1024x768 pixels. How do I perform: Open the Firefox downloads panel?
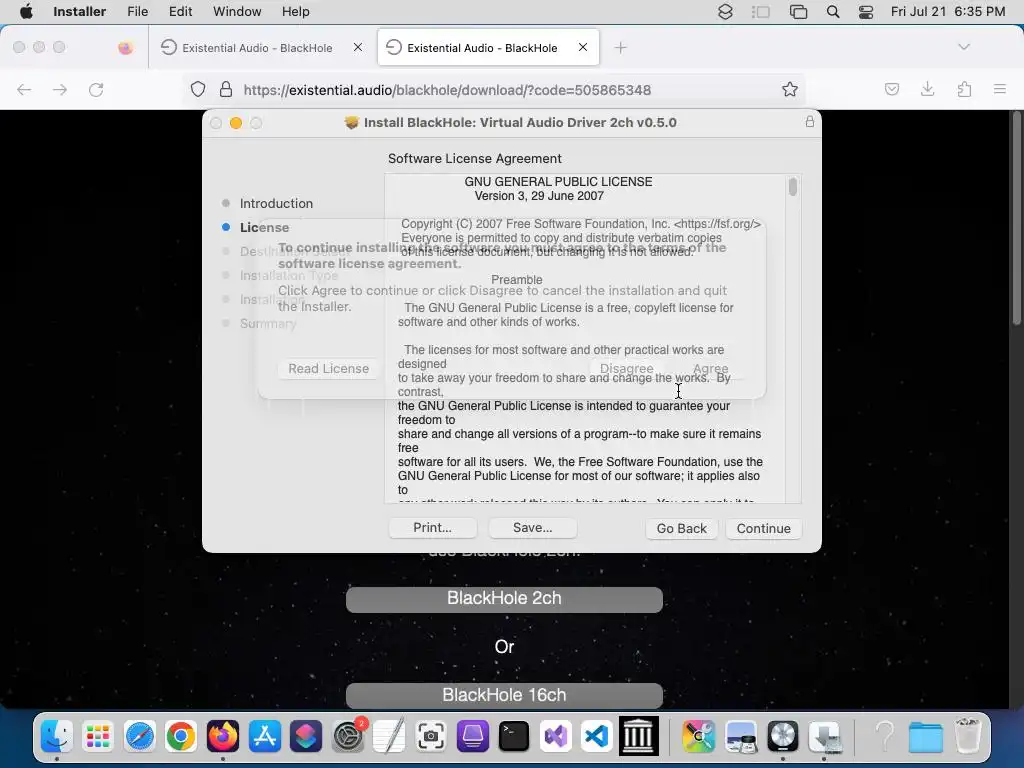927,89
